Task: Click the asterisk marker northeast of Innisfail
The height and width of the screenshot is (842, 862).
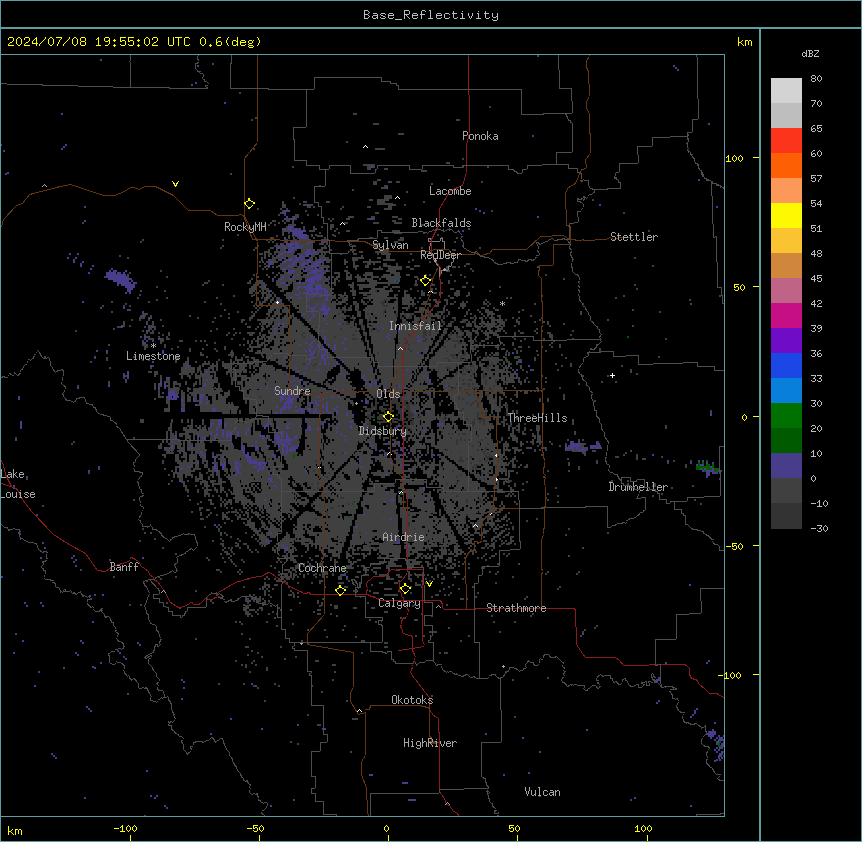Action: point(502,303)
